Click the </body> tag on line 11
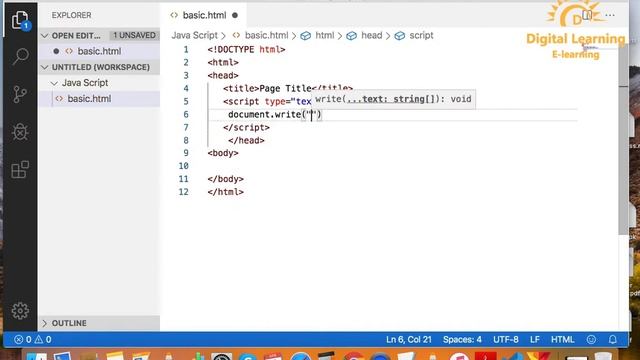The image size is (640, 360). click(225, 179)
